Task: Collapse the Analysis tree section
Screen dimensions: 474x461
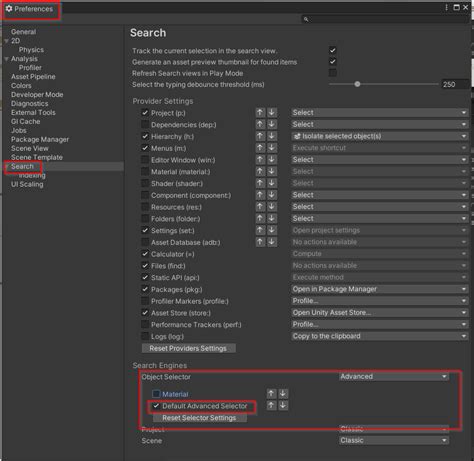Action: pos(6,59)
